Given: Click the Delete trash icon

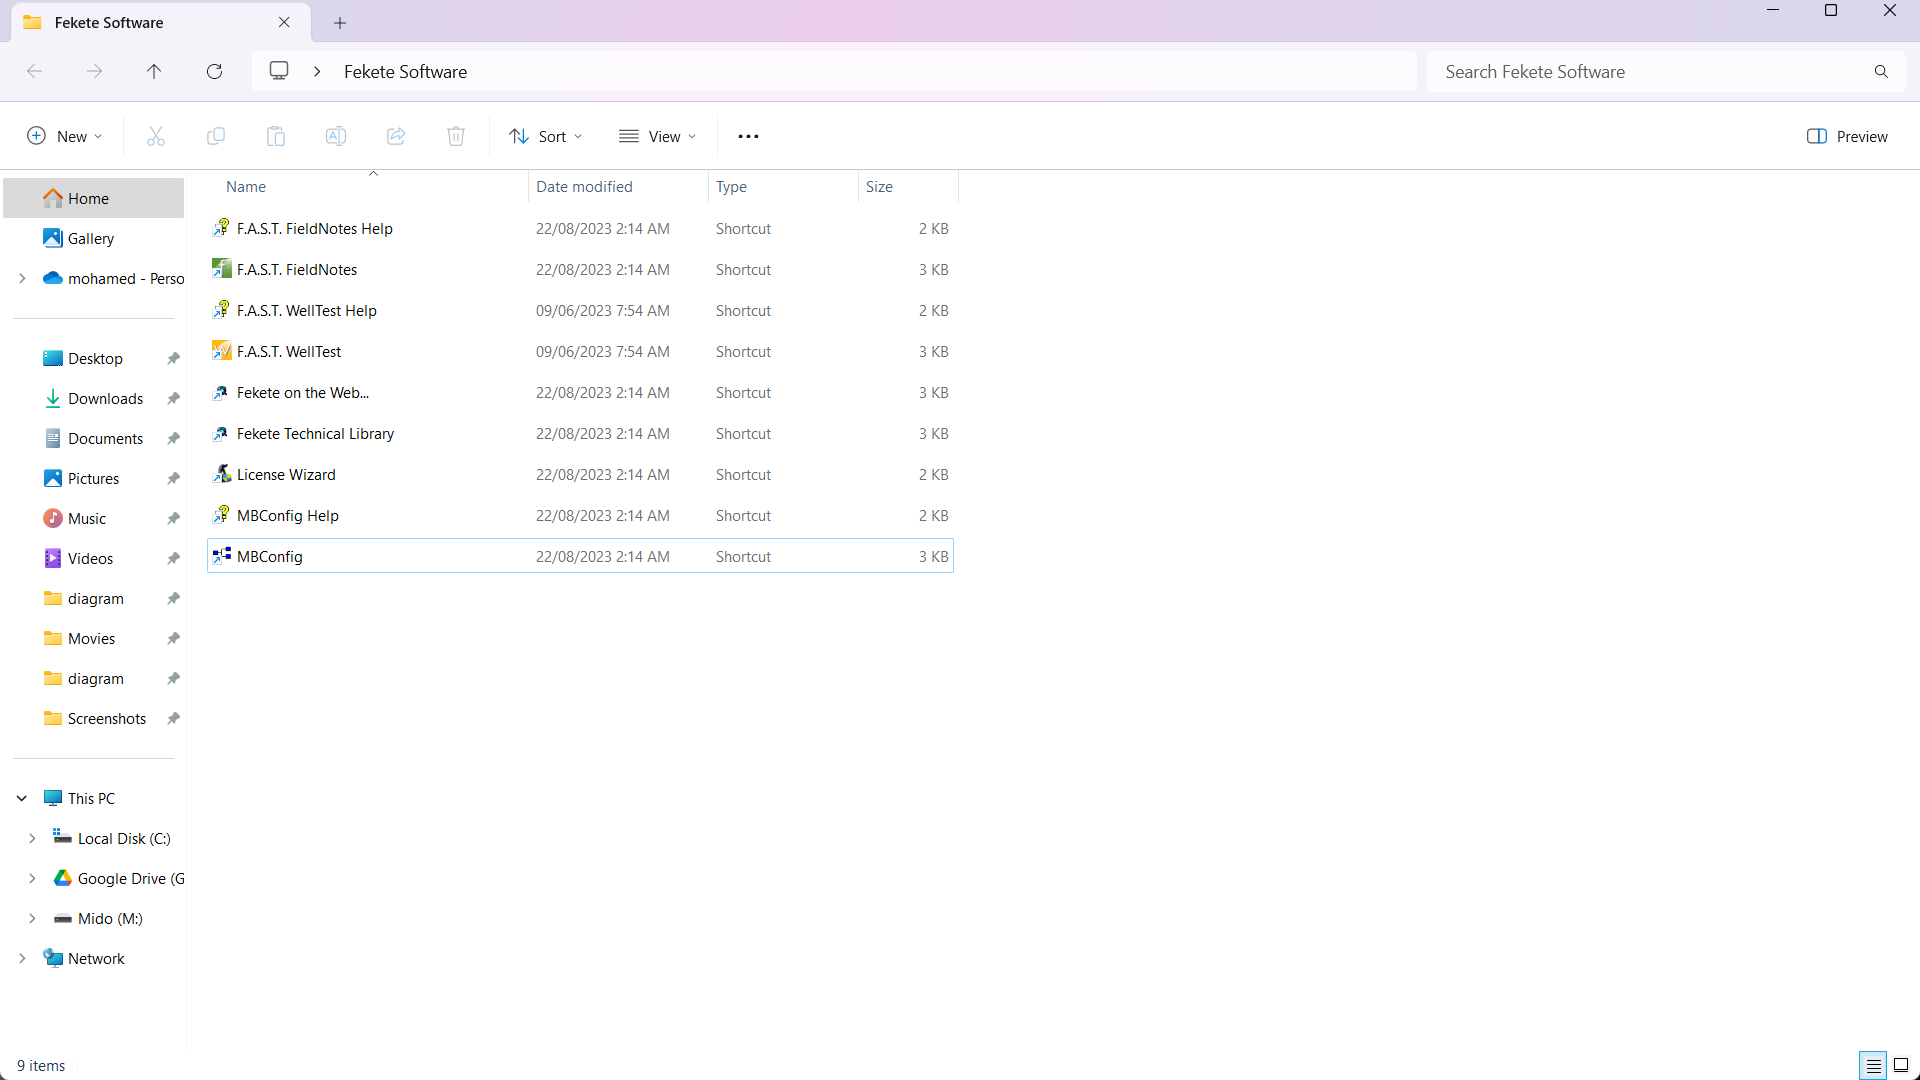Looking at the screenshot, I should (x=456, y=136).
